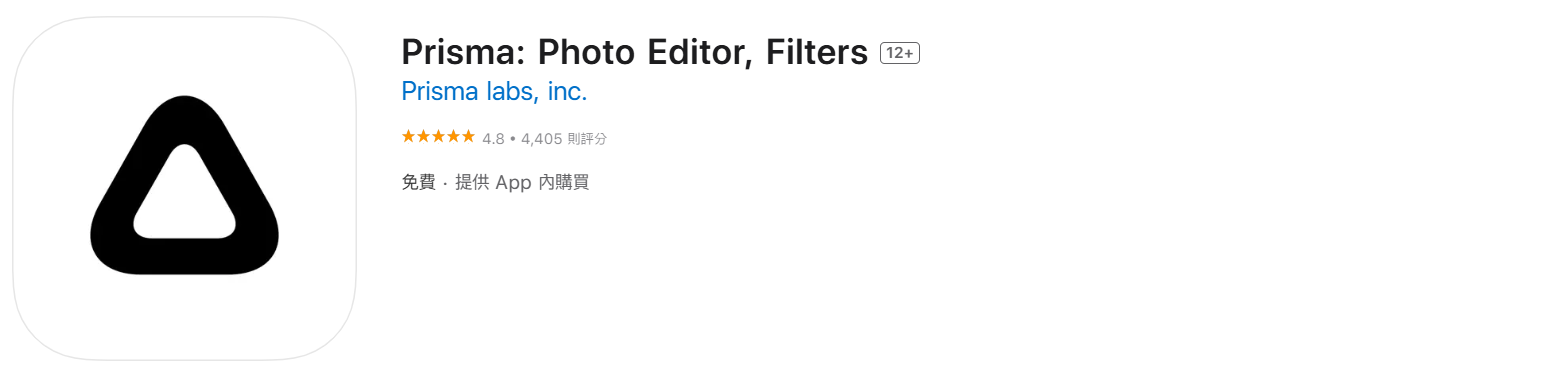The image size is (1554, 381).
Task: Click the 12+ age rating badge
Action: click(x=899, y=53)
